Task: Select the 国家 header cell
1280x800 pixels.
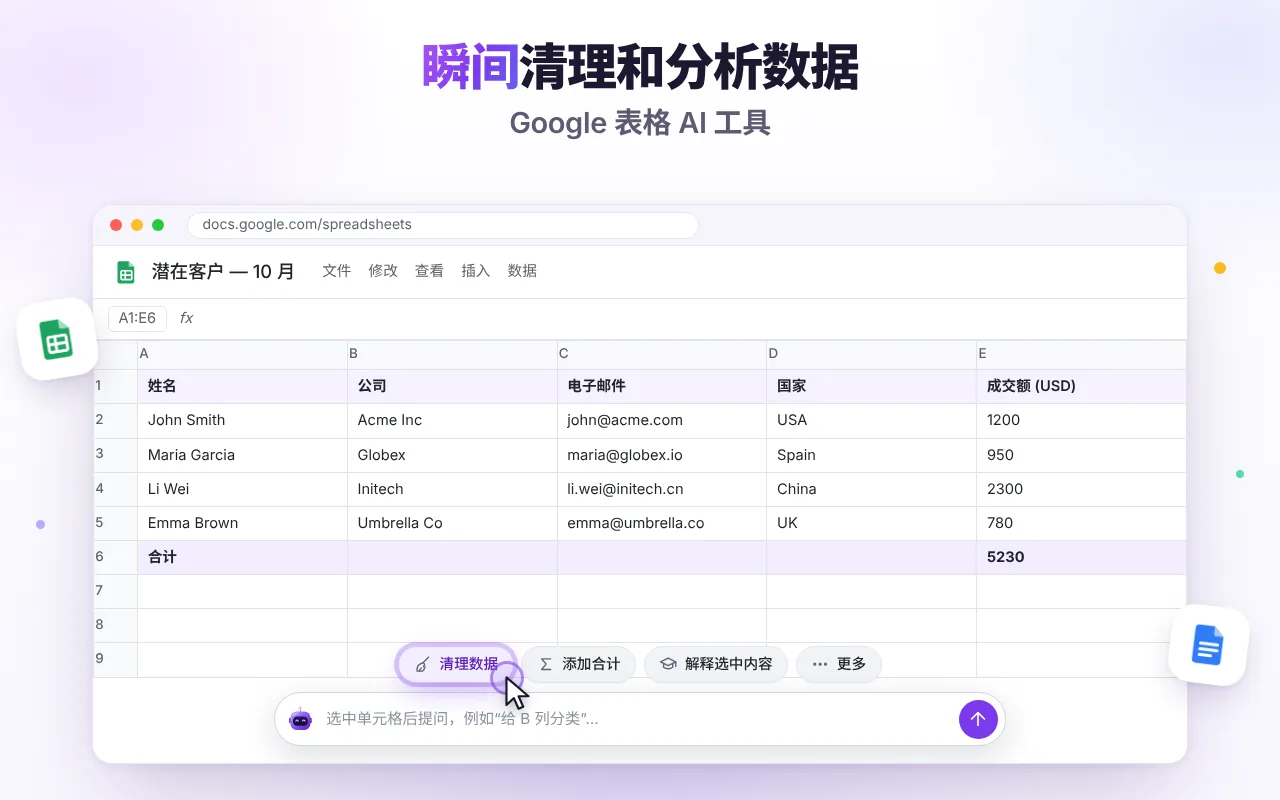Action: 871,386
